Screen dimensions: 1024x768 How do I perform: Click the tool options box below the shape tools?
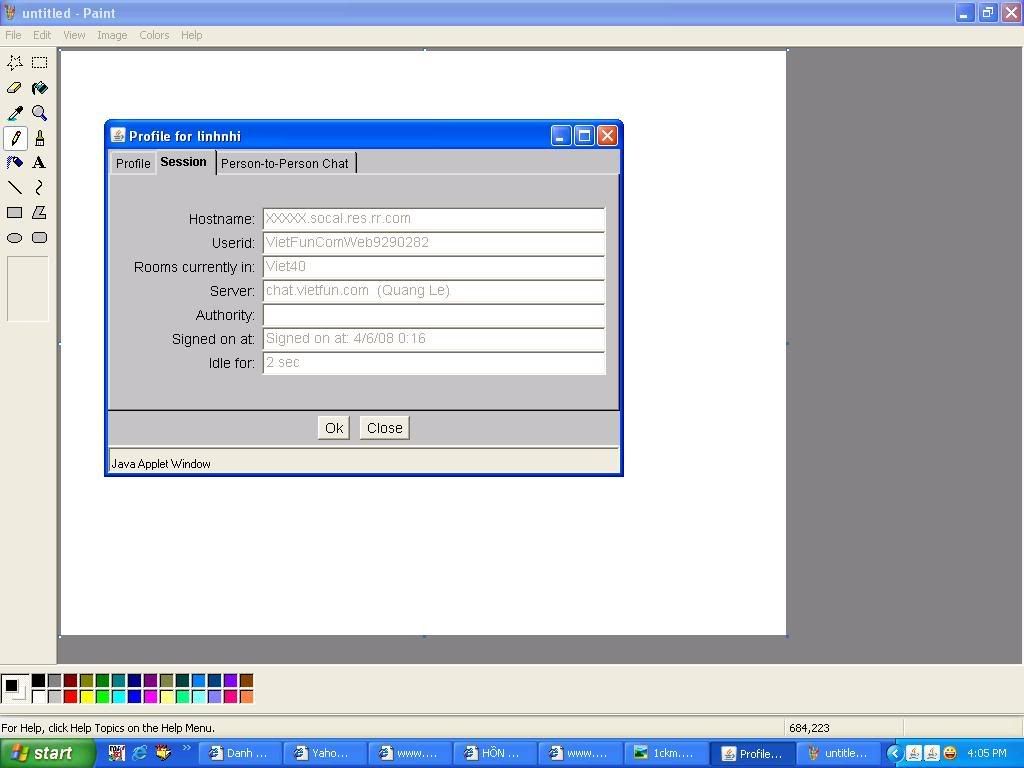(x=27, y=289)
